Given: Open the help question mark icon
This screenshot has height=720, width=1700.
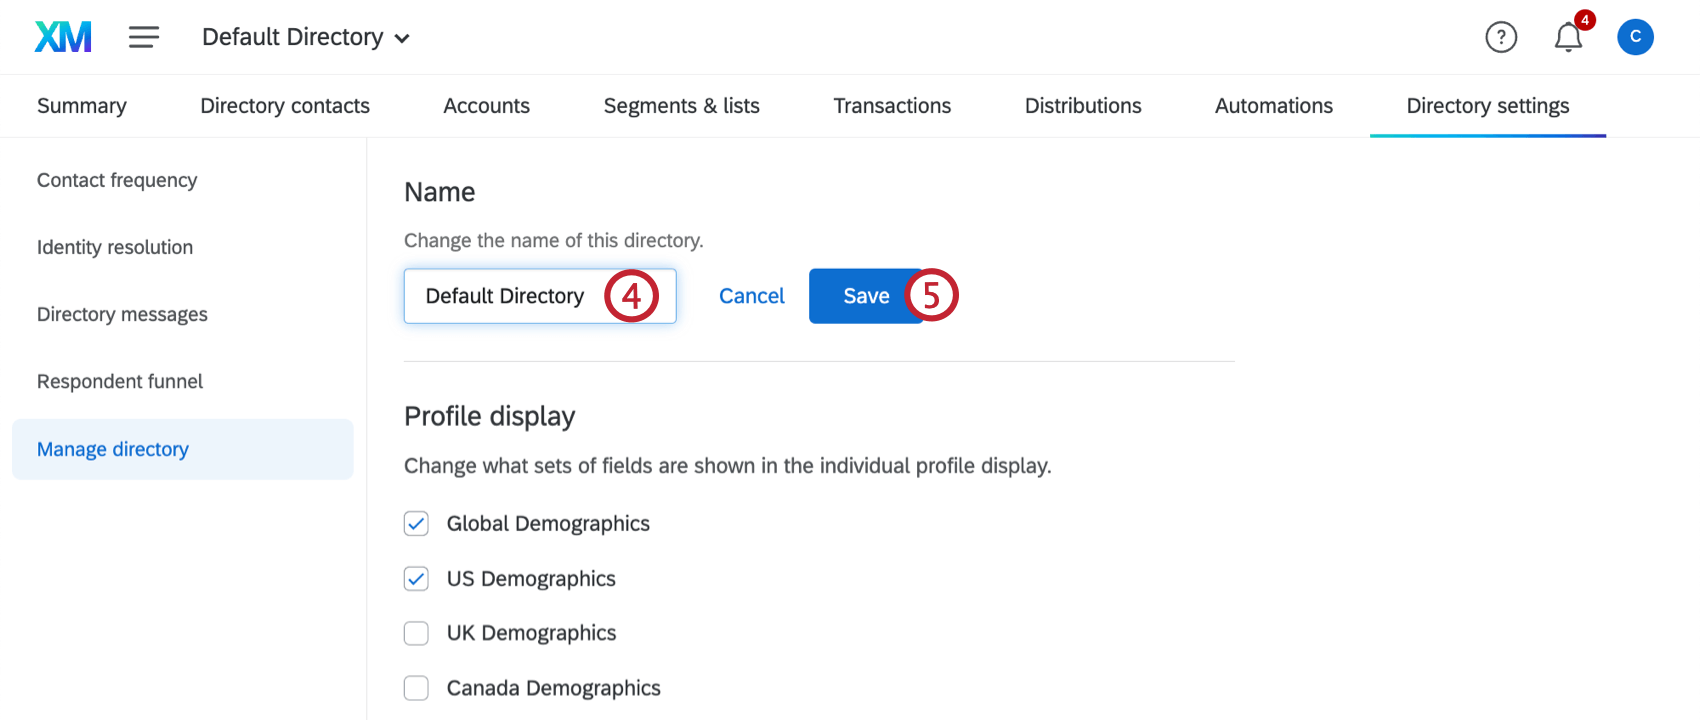Looking at the screenshot, I should click(x=1501, y=37).
